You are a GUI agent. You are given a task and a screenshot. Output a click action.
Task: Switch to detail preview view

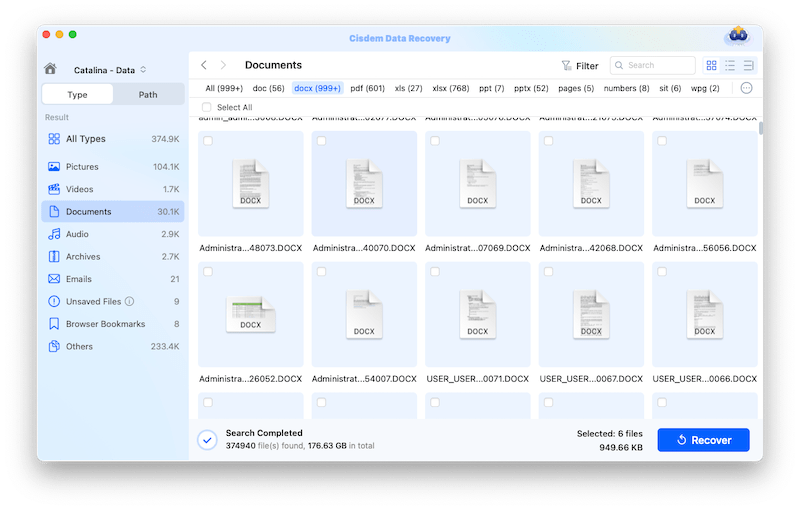pos(748,65)
